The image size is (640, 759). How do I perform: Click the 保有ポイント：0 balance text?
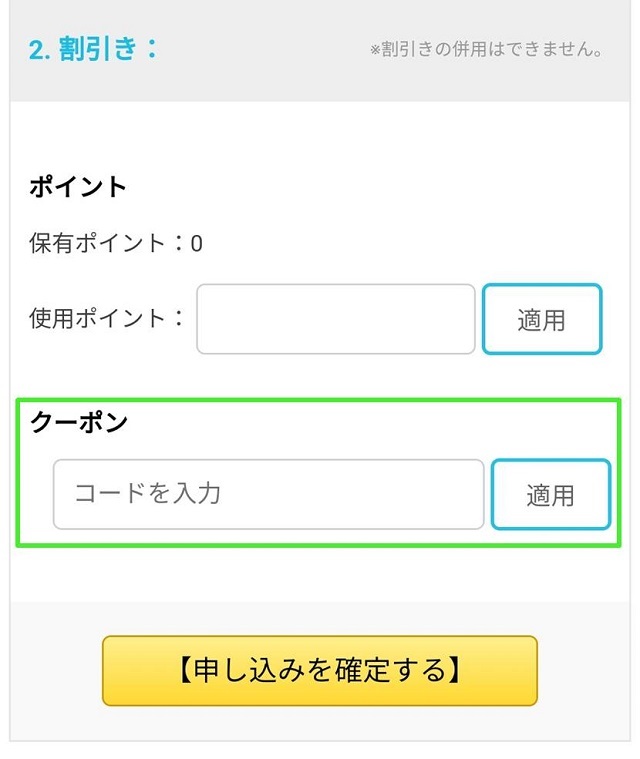116,243
